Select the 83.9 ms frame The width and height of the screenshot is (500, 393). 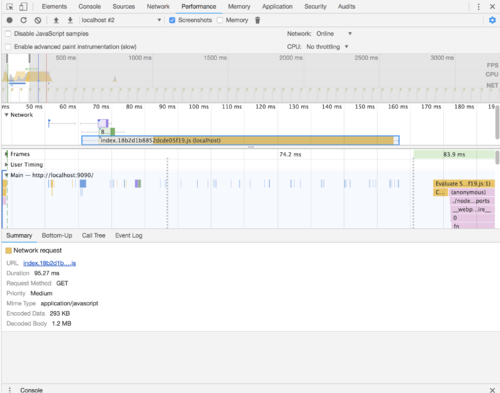[x=454, y=154]
